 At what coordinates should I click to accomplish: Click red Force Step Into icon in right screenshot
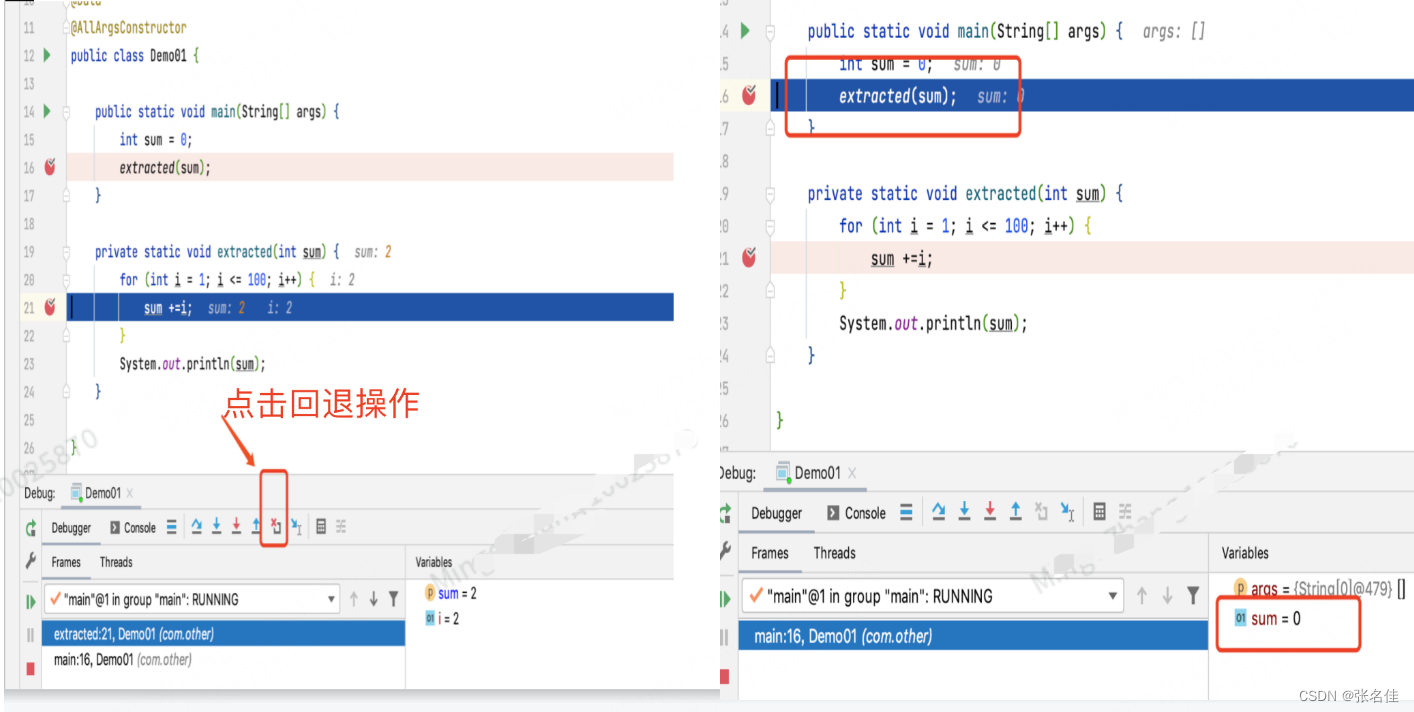click(990, 512)
